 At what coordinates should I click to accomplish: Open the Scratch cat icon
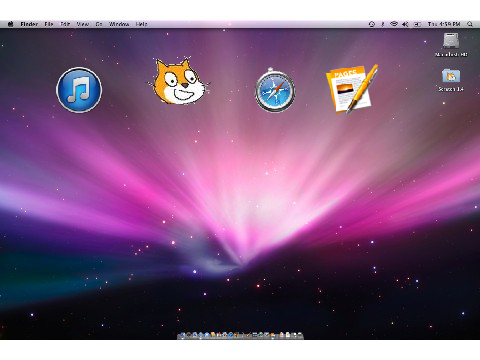coord(179,81)
